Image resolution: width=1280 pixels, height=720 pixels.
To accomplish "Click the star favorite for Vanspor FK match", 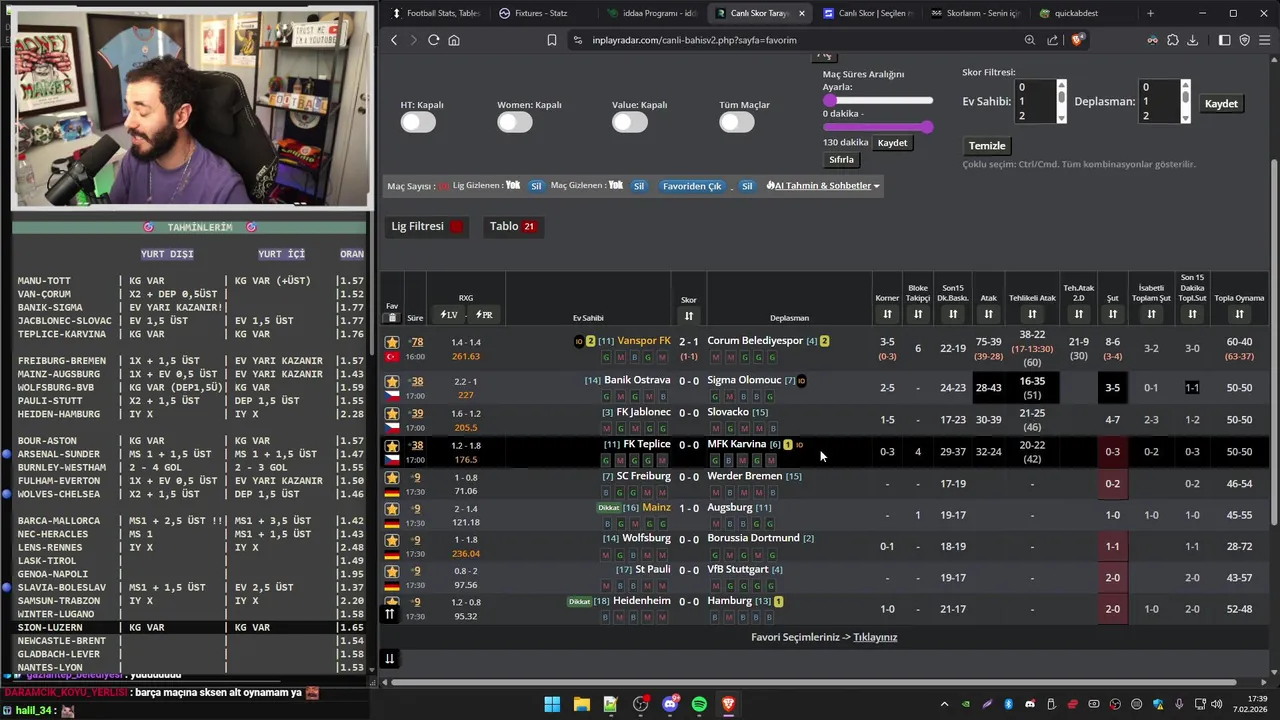I will click(x=392, y=342).
